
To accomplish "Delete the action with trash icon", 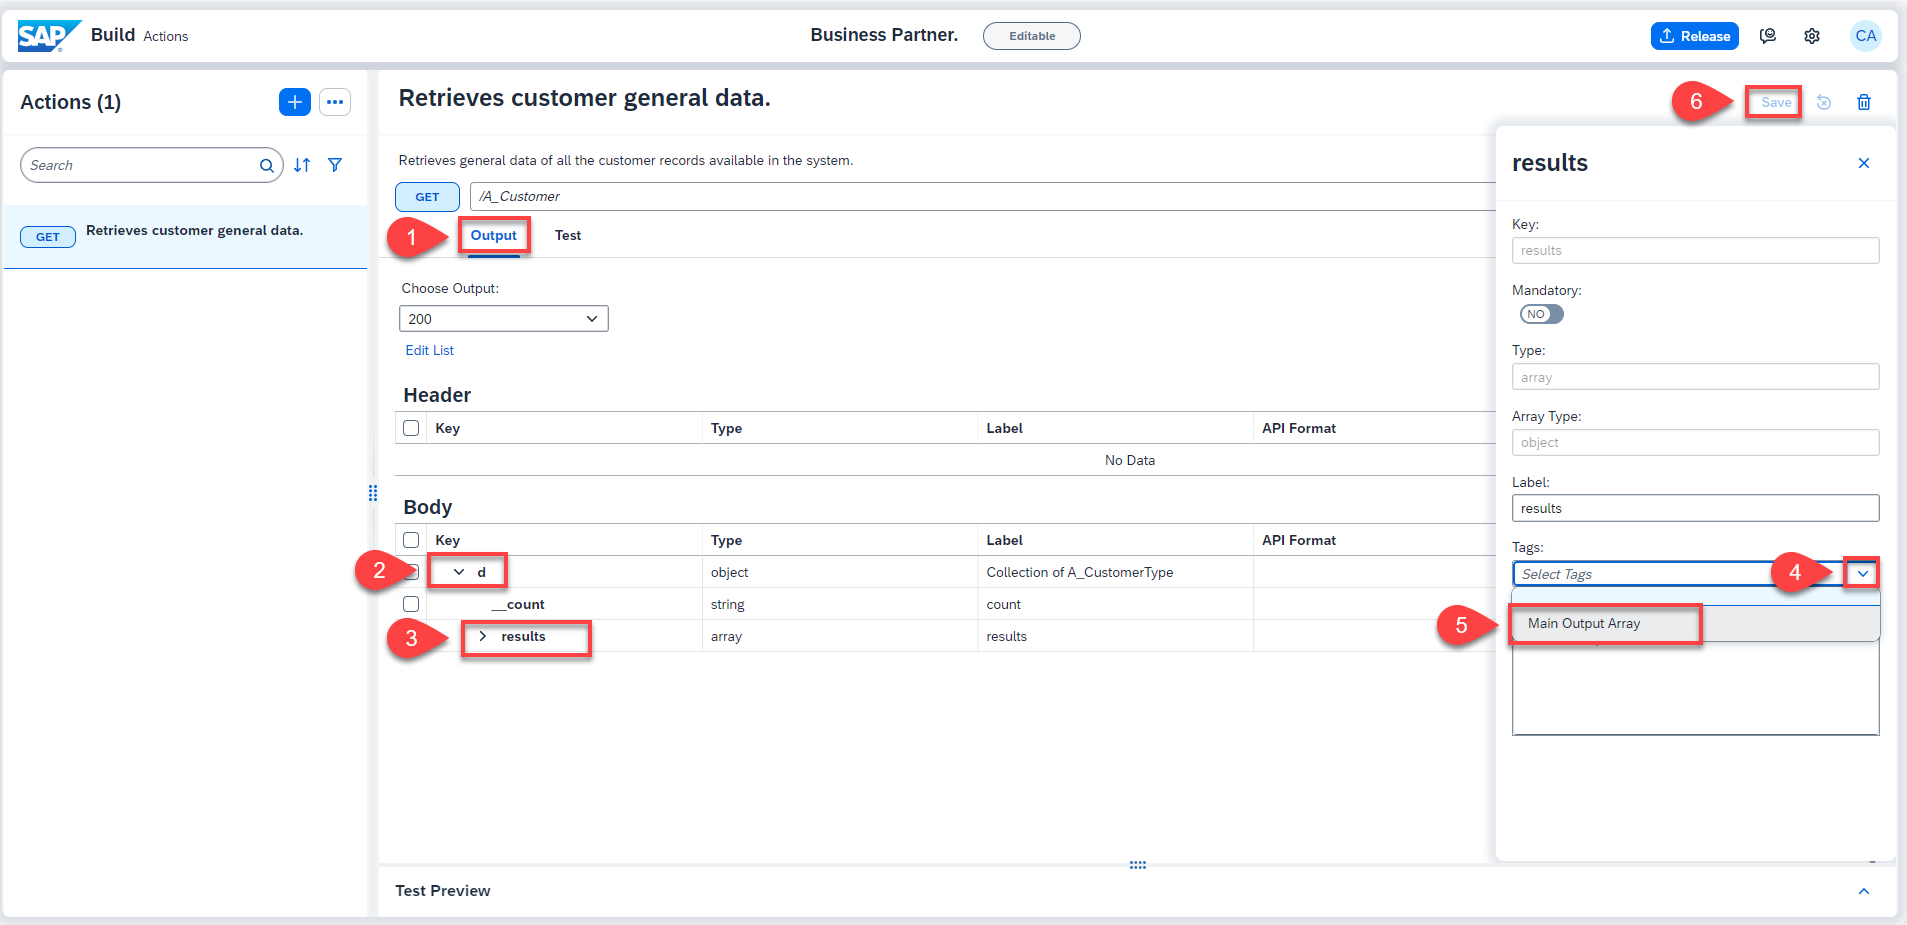I will coord(1864,102).
